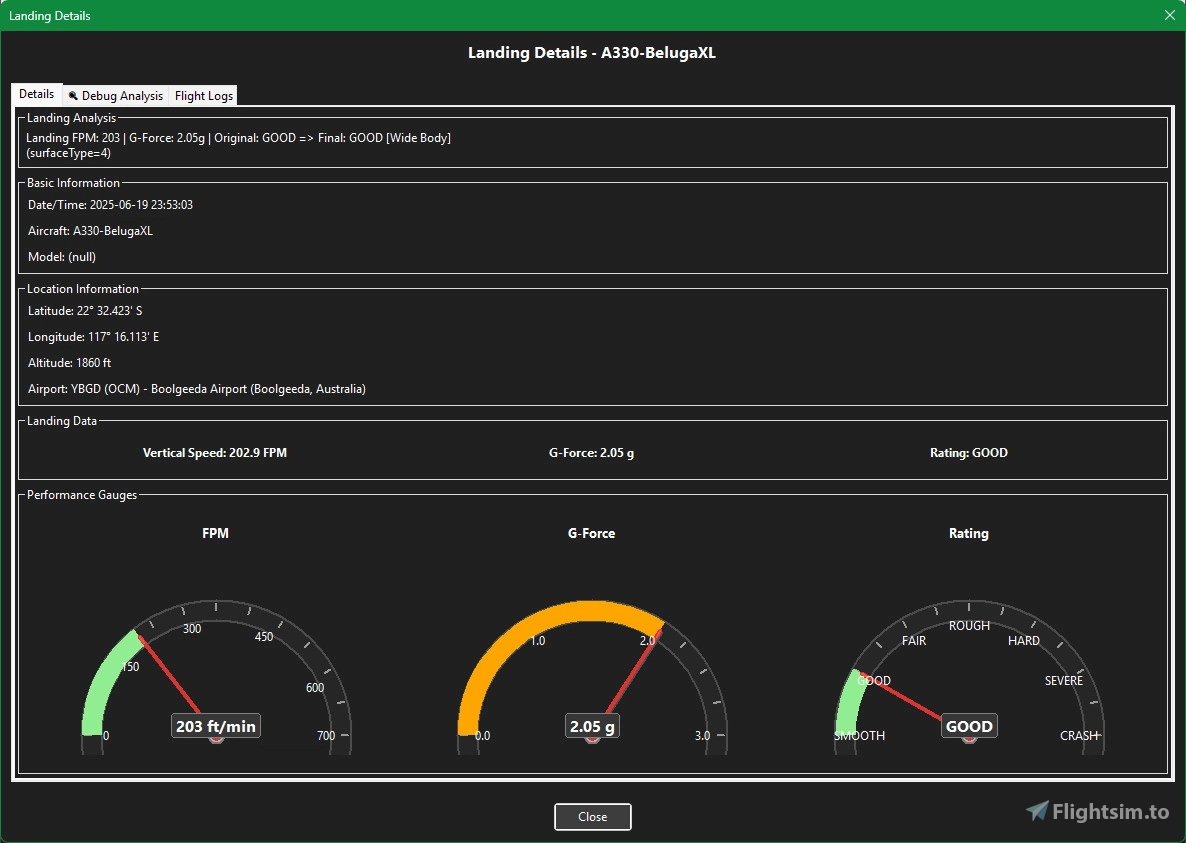Image resolution: width=1186 pixels, height=843 pixels.
Task: Click the Vertical Speed 202.9 FPM label
Action: tap(215, 453)
